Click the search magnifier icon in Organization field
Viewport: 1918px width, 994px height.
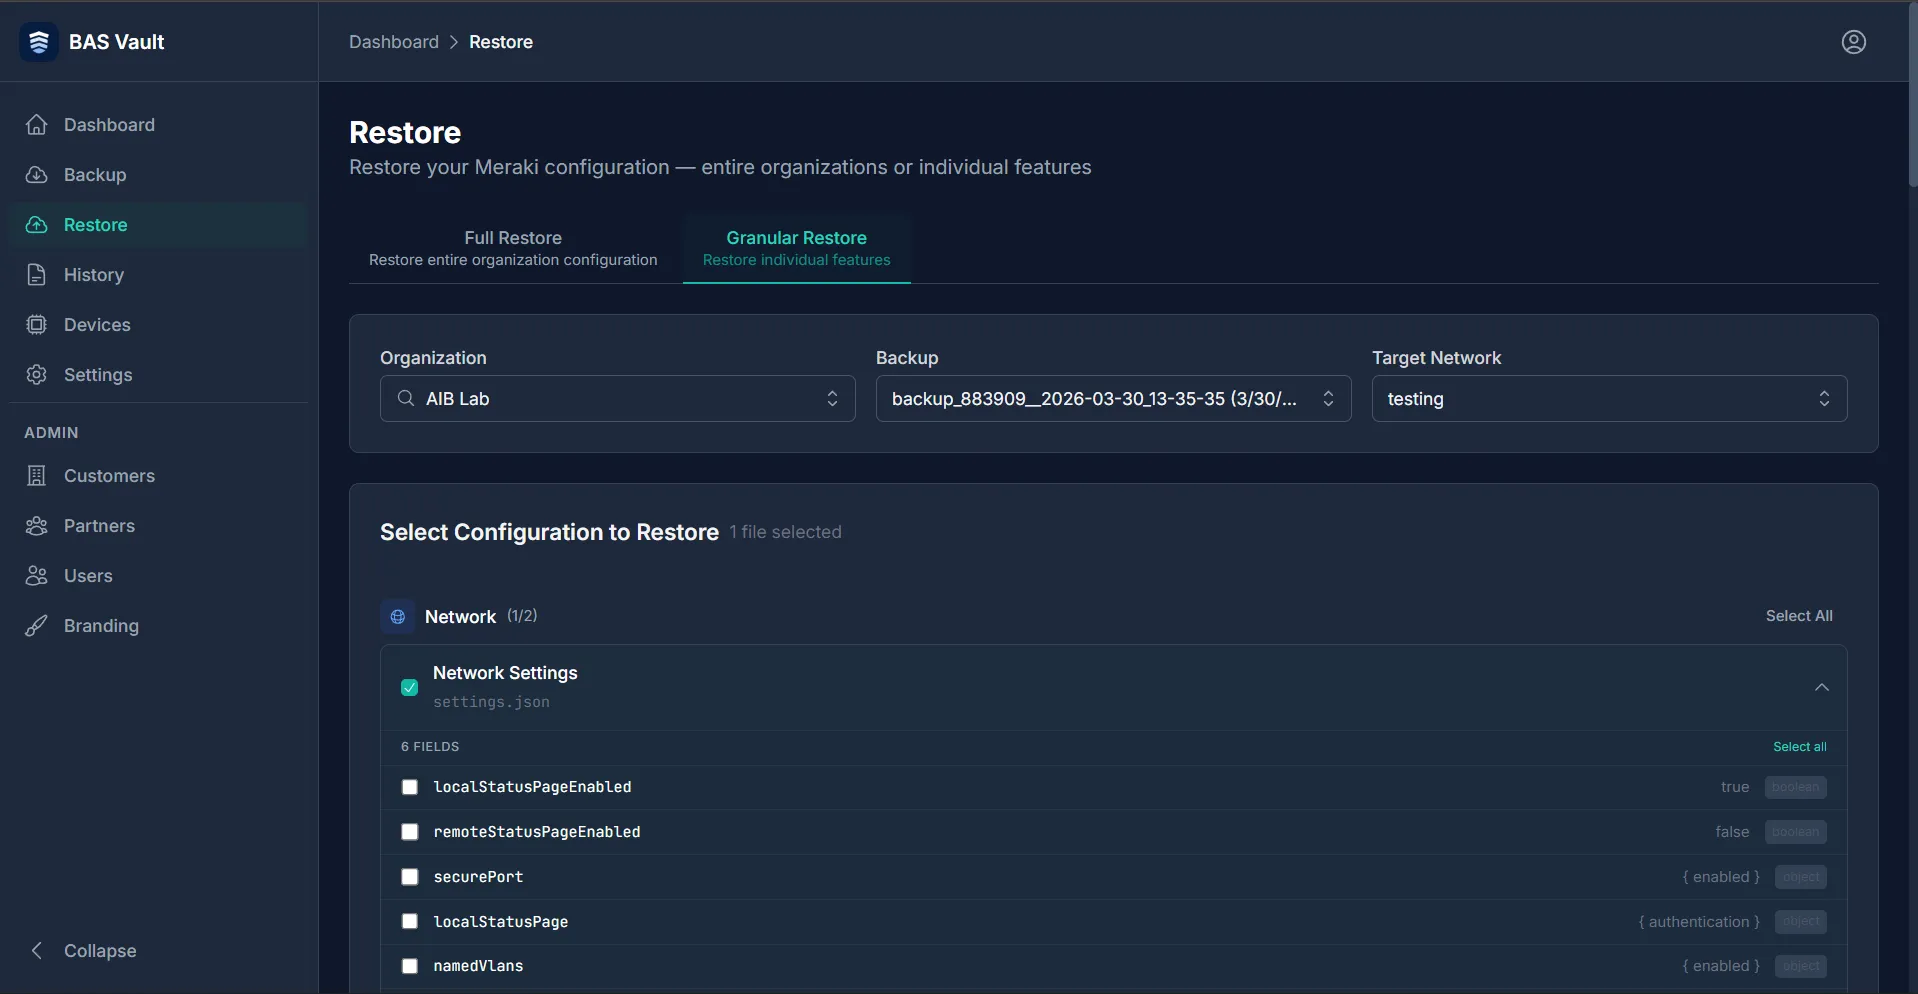(x=405, y=398)
